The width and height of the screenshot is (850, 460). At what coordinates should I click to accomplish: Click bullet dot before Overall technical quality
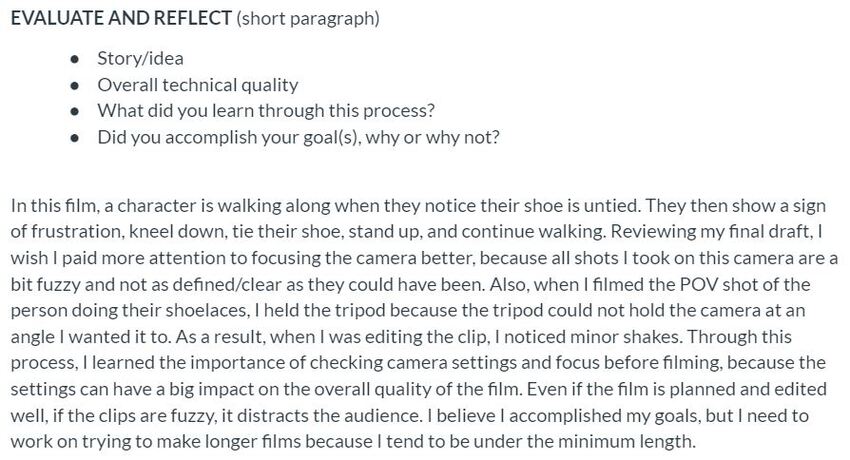[x=77, y=85]
